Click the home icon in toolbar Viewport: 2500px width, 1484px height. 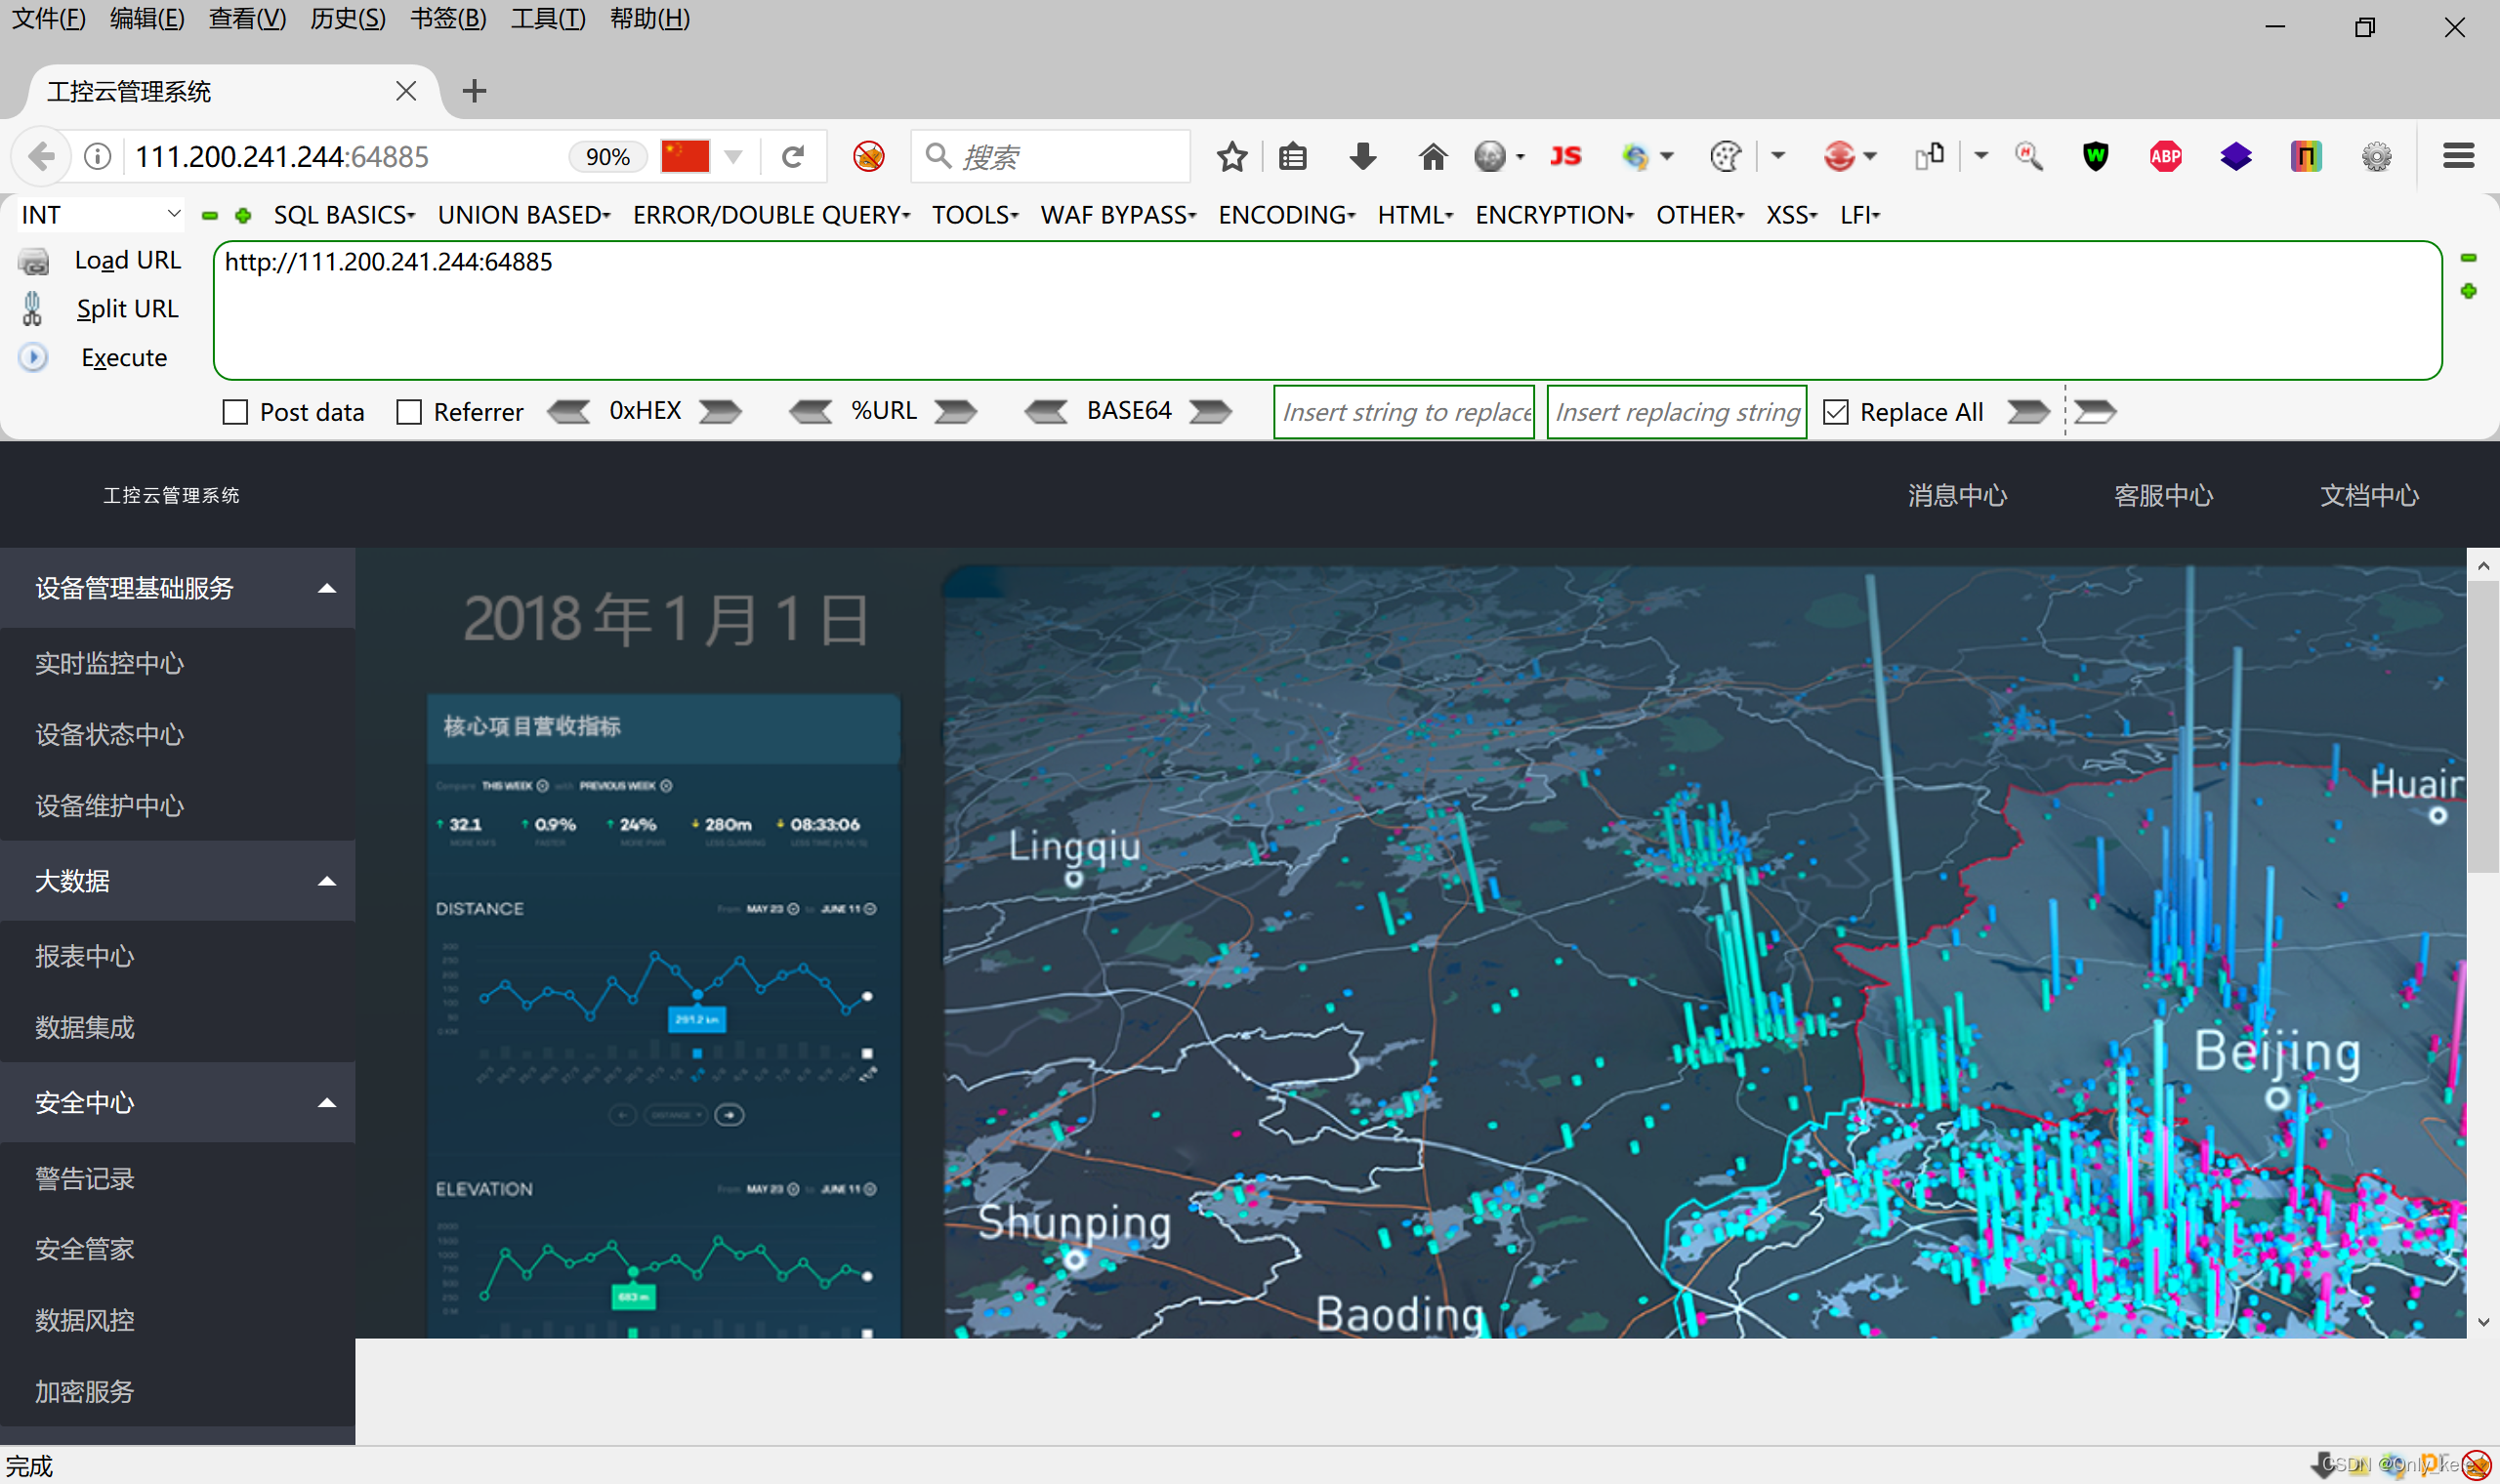coord(1432,157)
